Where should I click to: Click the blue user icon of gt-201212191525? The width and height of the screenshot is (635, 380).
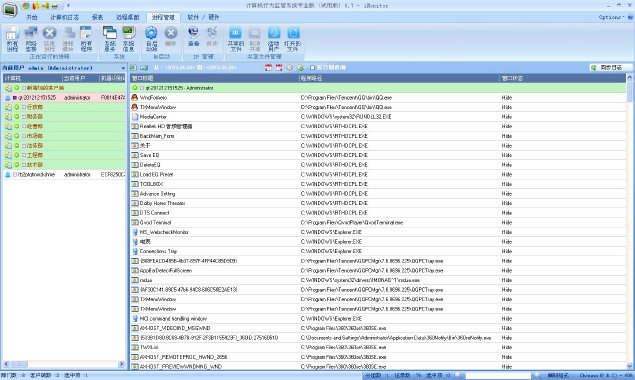coord(7,98)
